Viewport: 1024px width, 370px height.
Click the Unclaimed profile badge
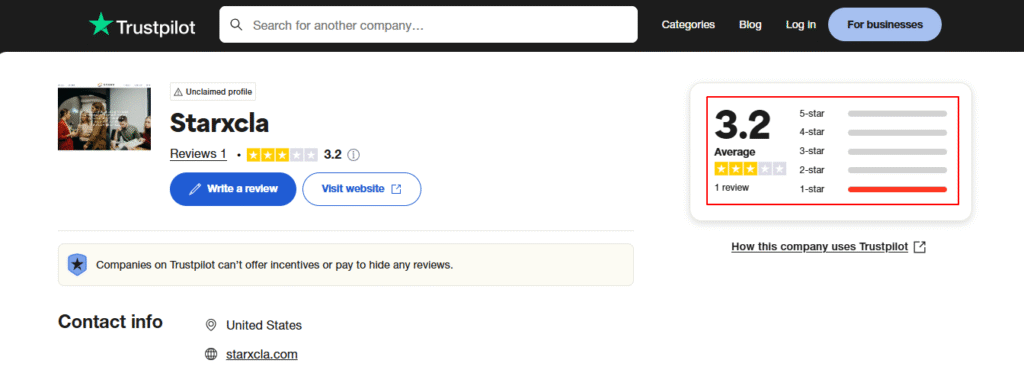(213, 92)
